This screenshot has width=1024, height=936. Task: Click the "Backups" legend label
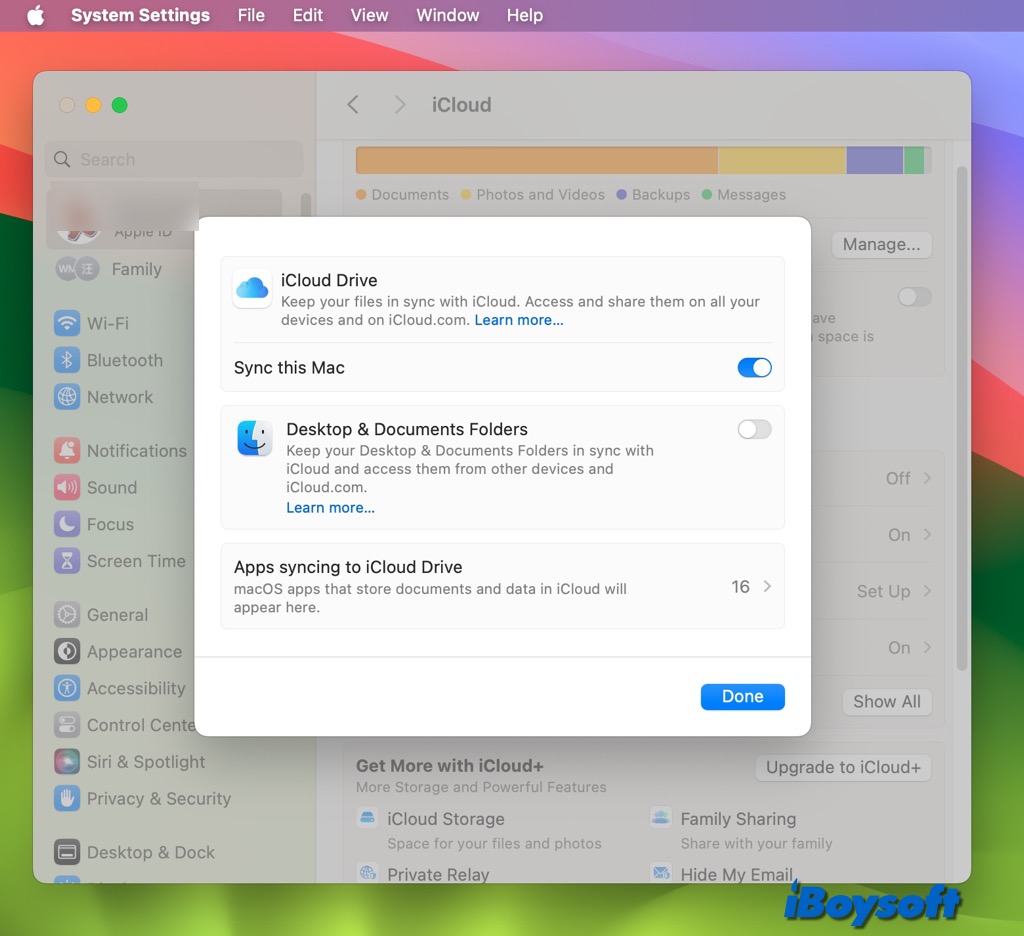[x=661, y=195]
